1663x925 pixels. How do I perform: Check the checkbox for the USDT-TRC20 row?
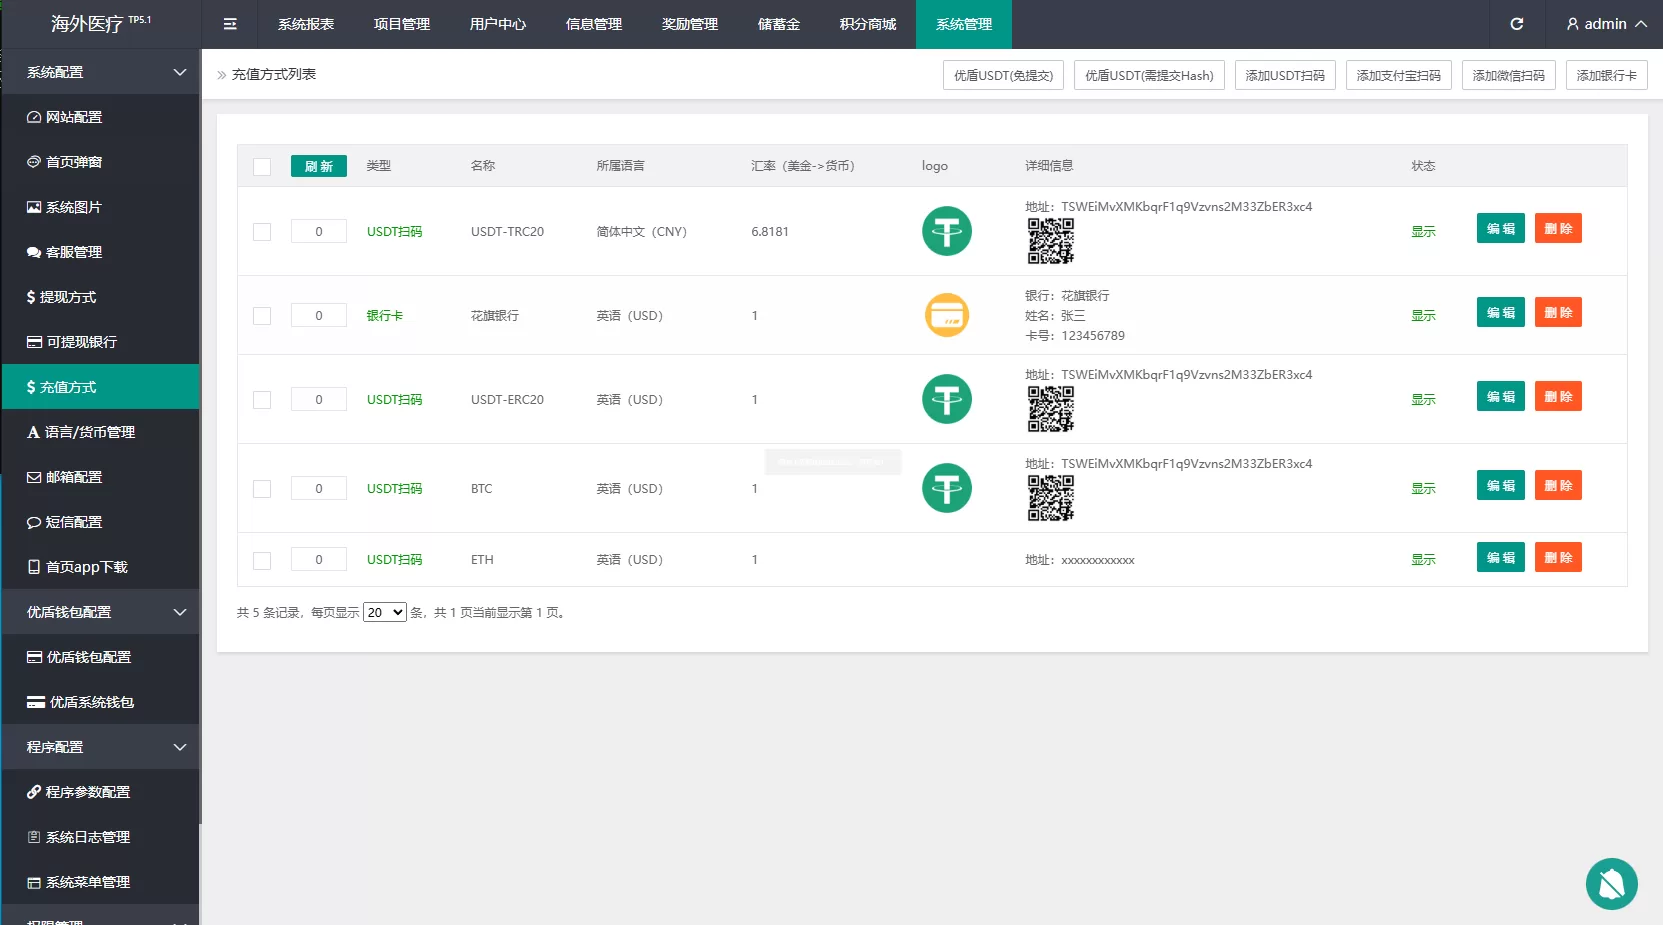[x=262, y=232]
